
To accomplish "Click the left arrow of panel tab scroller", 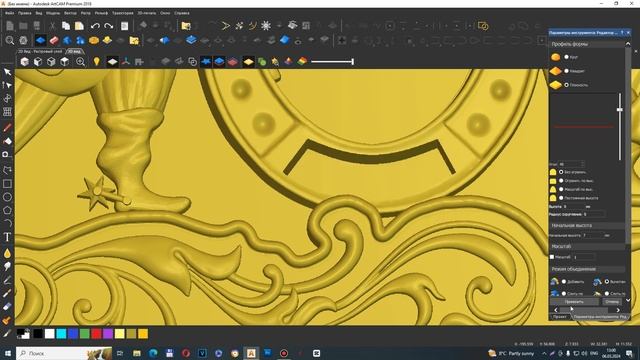I will click(556, 310).
